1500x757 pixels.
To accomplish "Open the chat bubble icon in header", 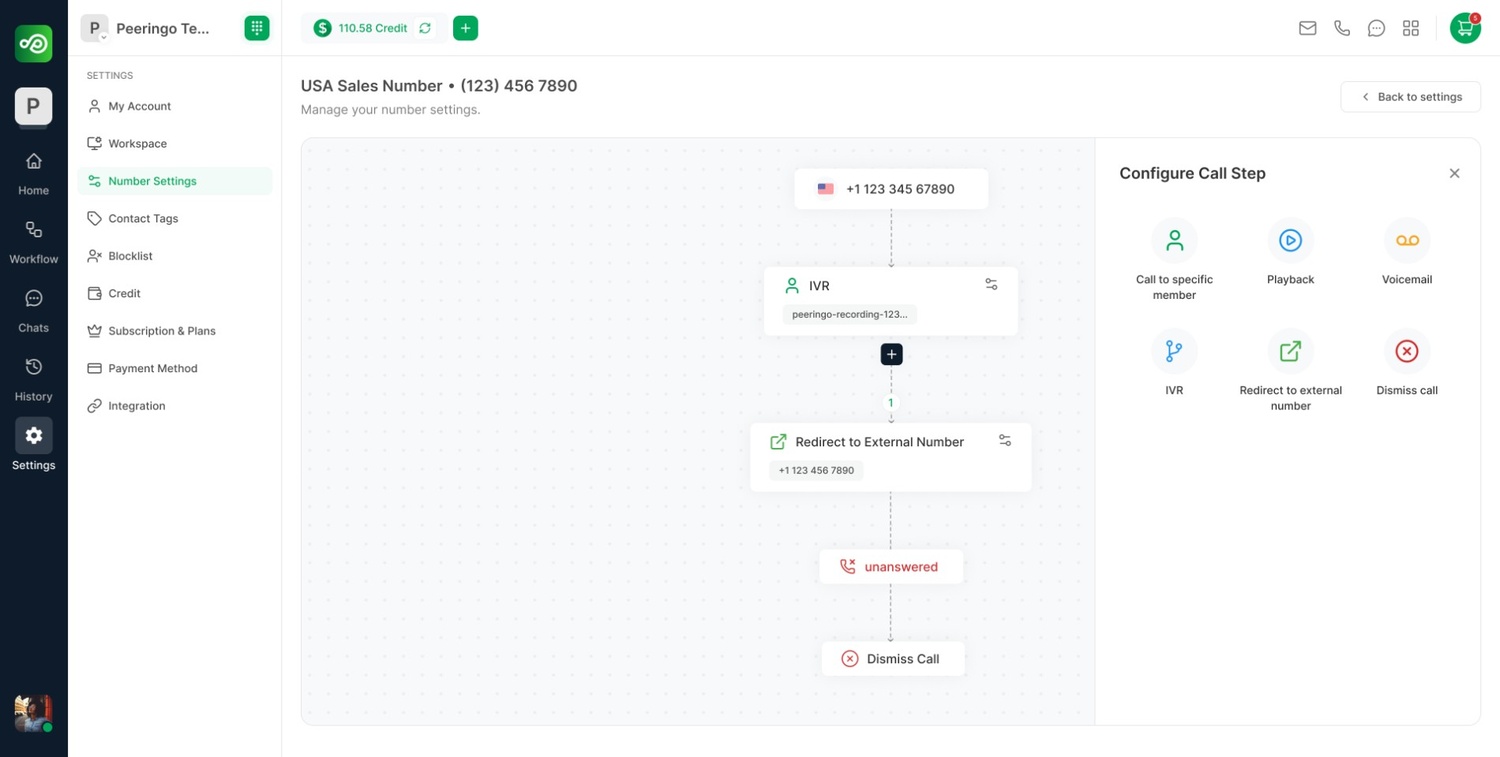I will click(1376, 28).
